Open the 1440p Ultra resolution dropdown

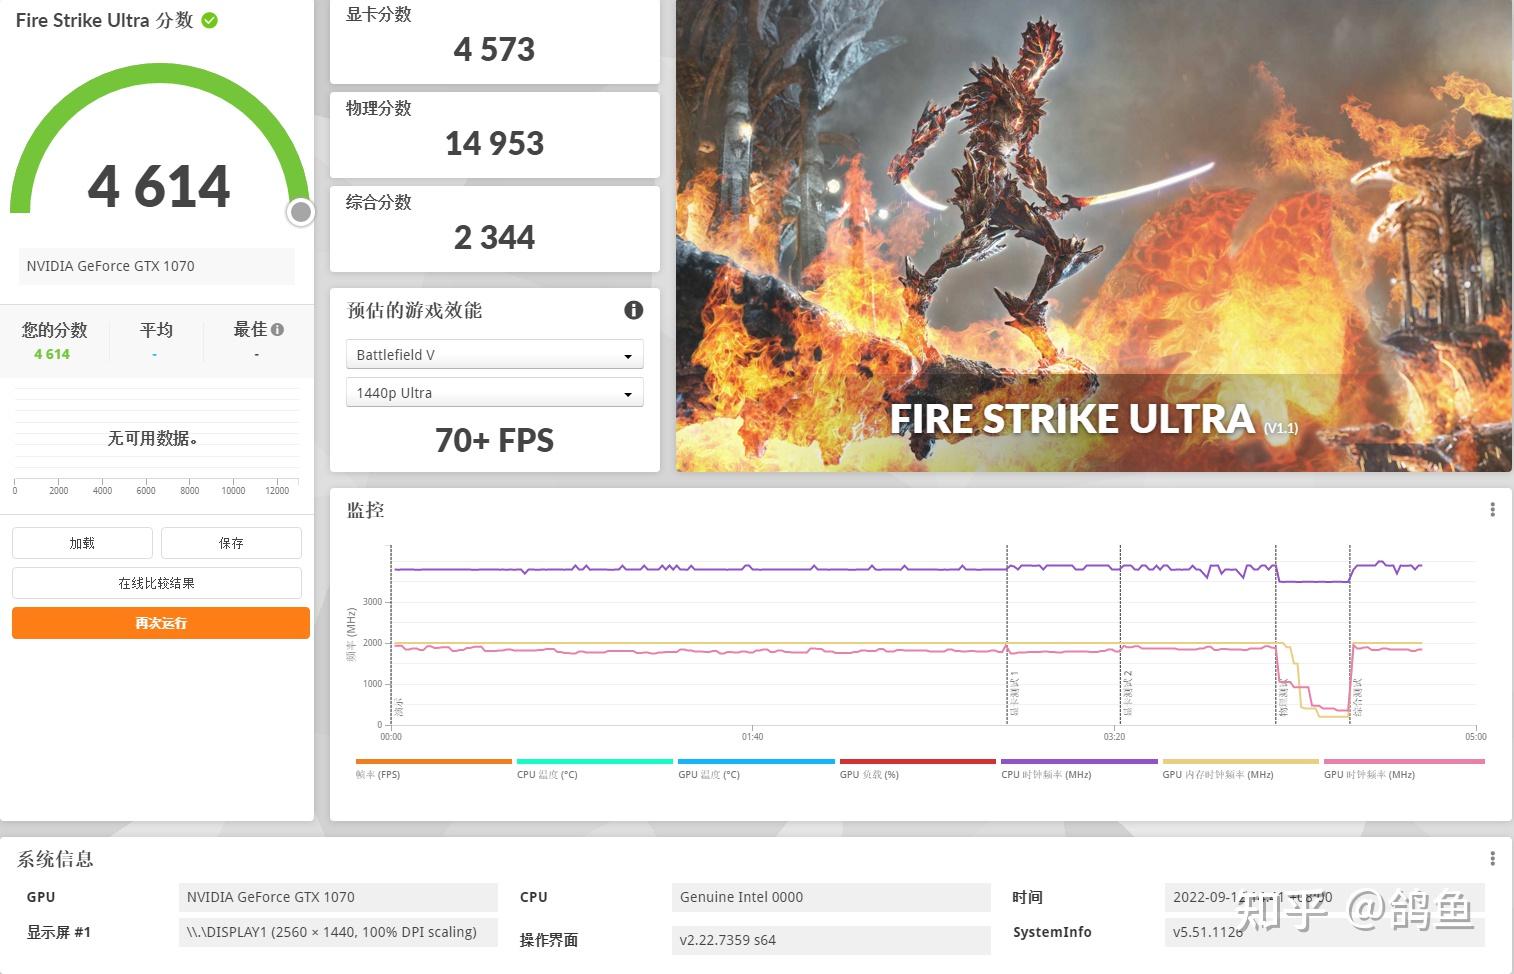[x=495, y=393]
